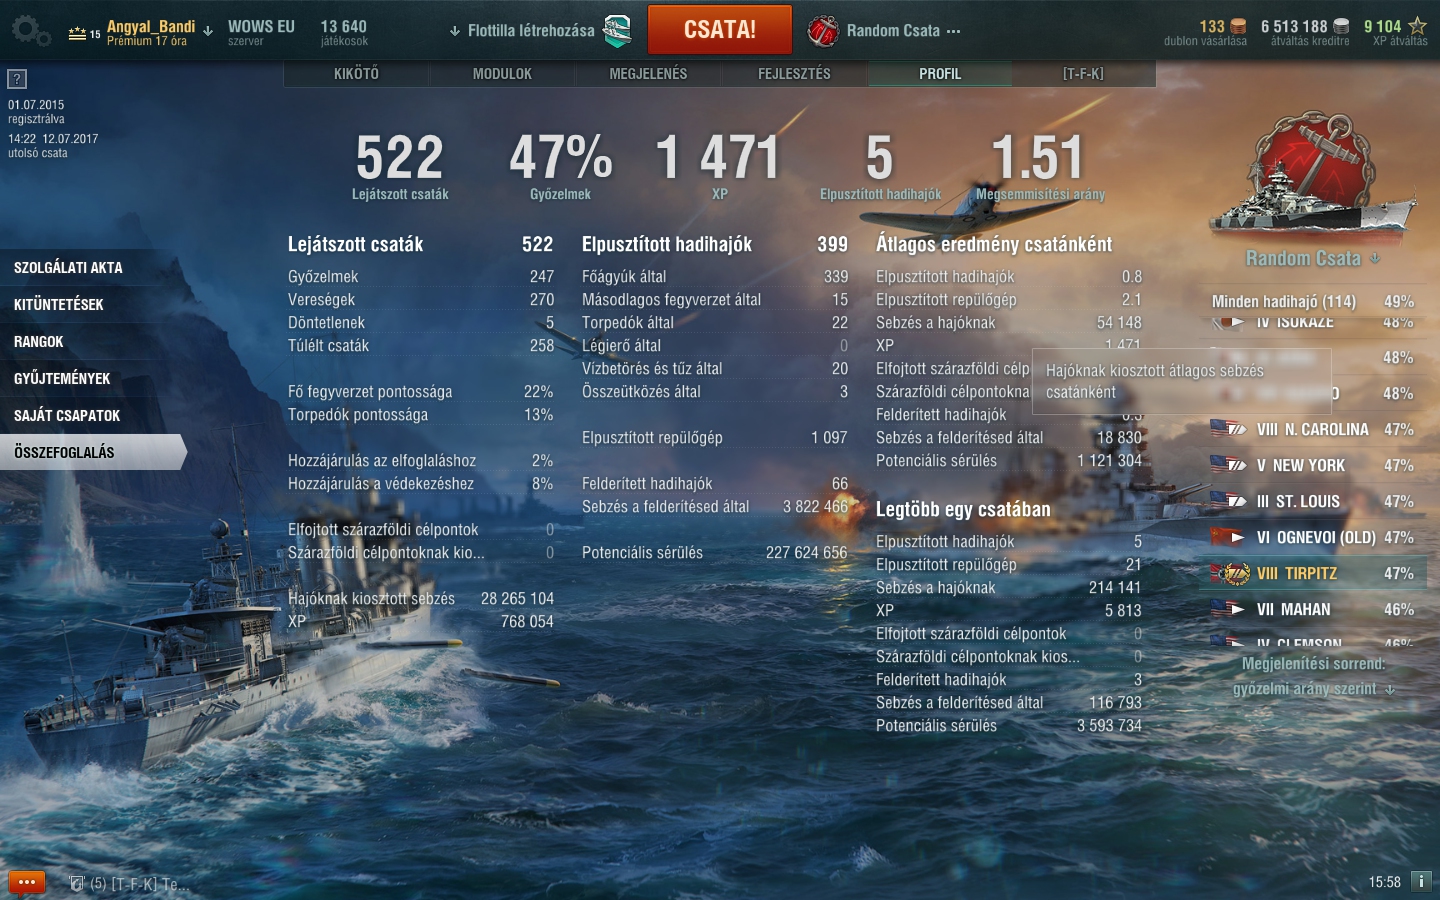Open the clan chat tab (5) [T-F-K]

pos(129,884)
